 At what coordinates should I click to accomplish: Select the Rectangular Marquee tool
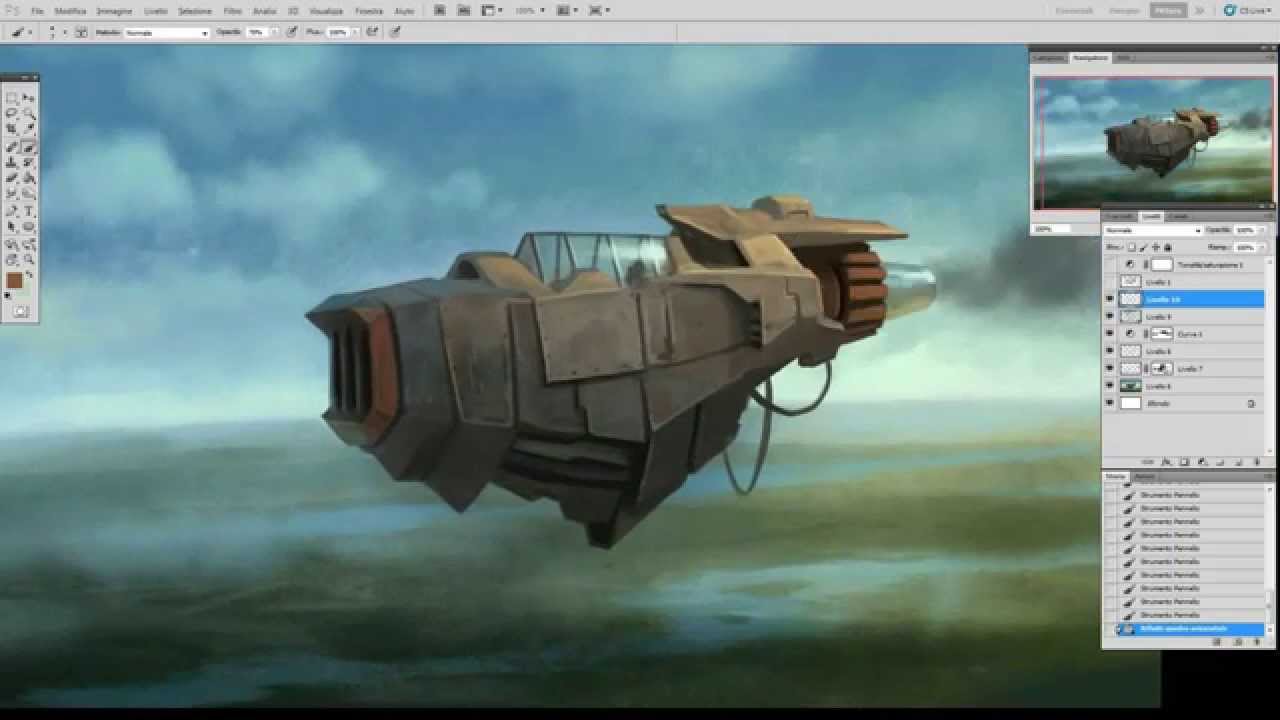(12, 97)
